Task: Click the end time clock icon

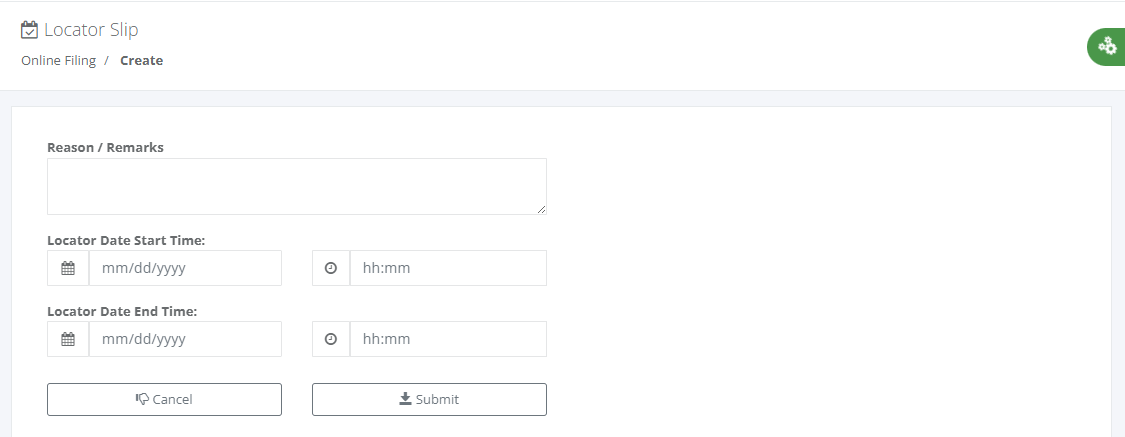Action: tap(331, 339)
